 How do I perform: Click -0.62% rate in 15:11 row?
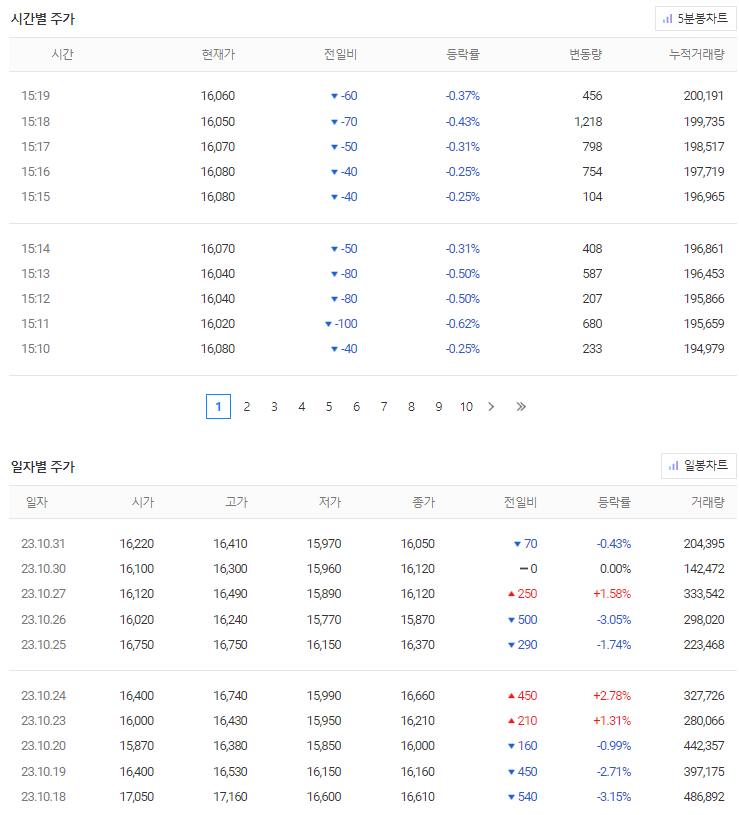(463, 324)
